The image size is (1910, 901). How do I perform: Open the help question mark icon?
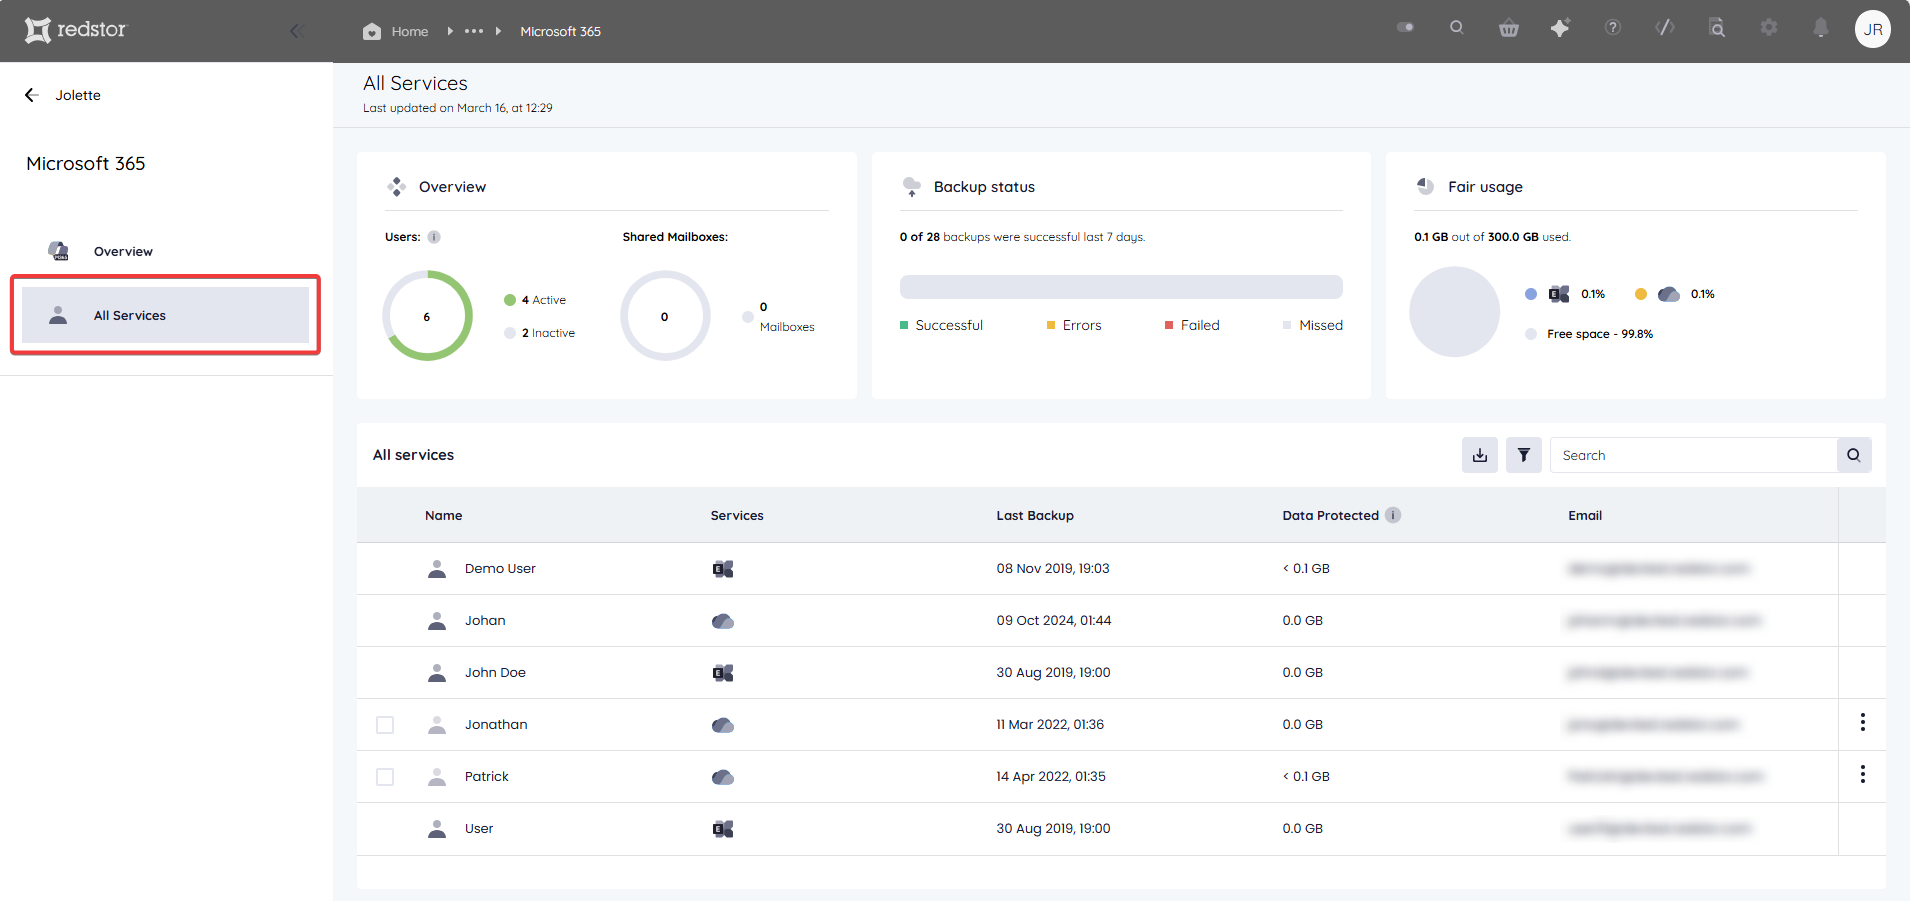pos(1613,28)
